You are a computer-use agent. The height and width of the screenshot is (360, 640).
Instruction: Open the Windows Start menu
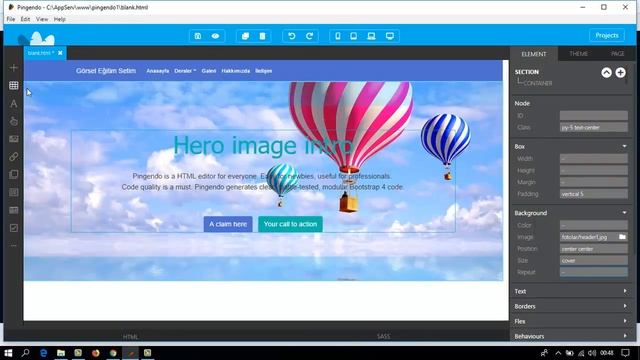coord(8,353)
